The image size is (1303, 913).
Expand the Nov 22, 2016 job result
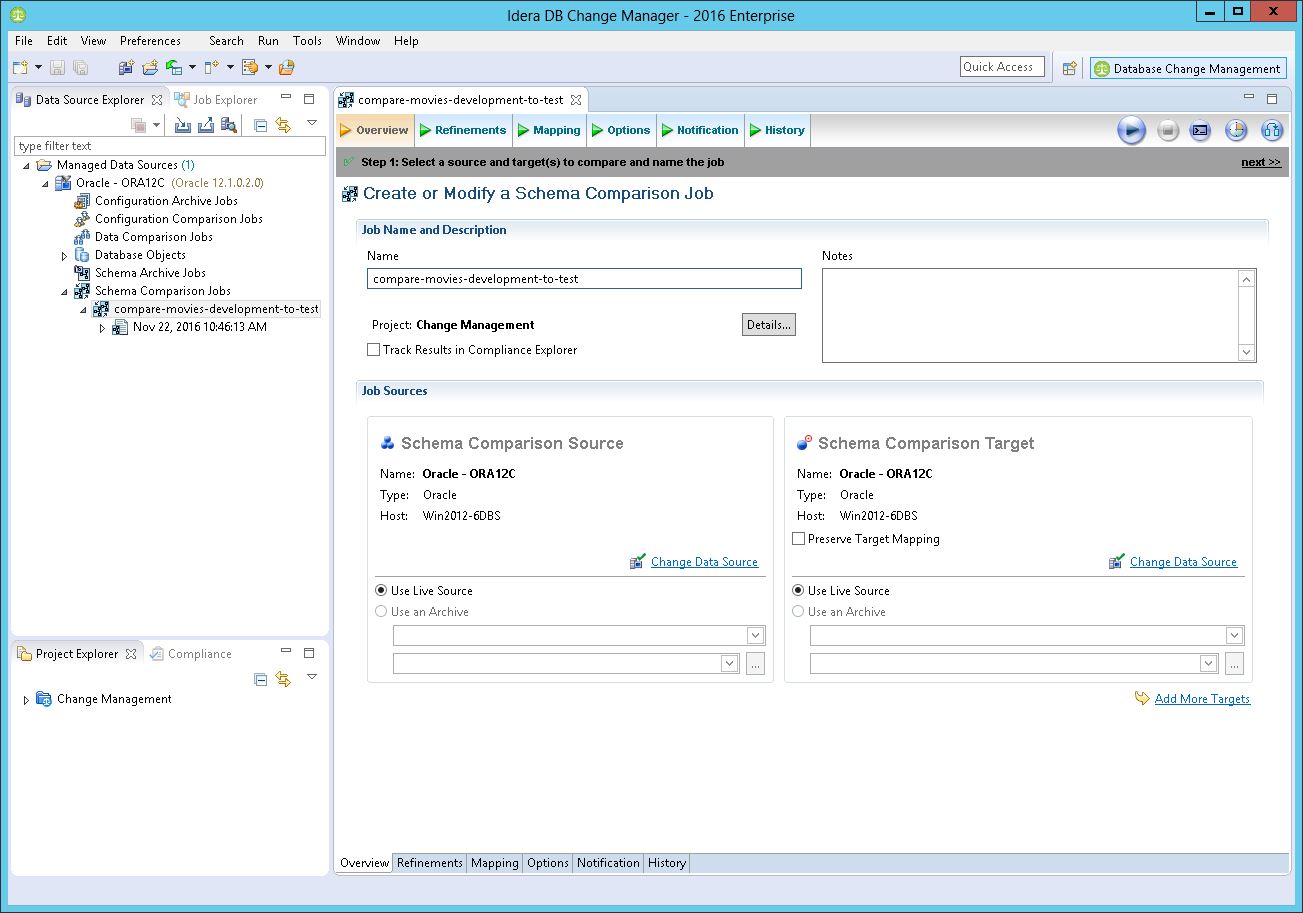pyautogui.click(x=102, y=328)
